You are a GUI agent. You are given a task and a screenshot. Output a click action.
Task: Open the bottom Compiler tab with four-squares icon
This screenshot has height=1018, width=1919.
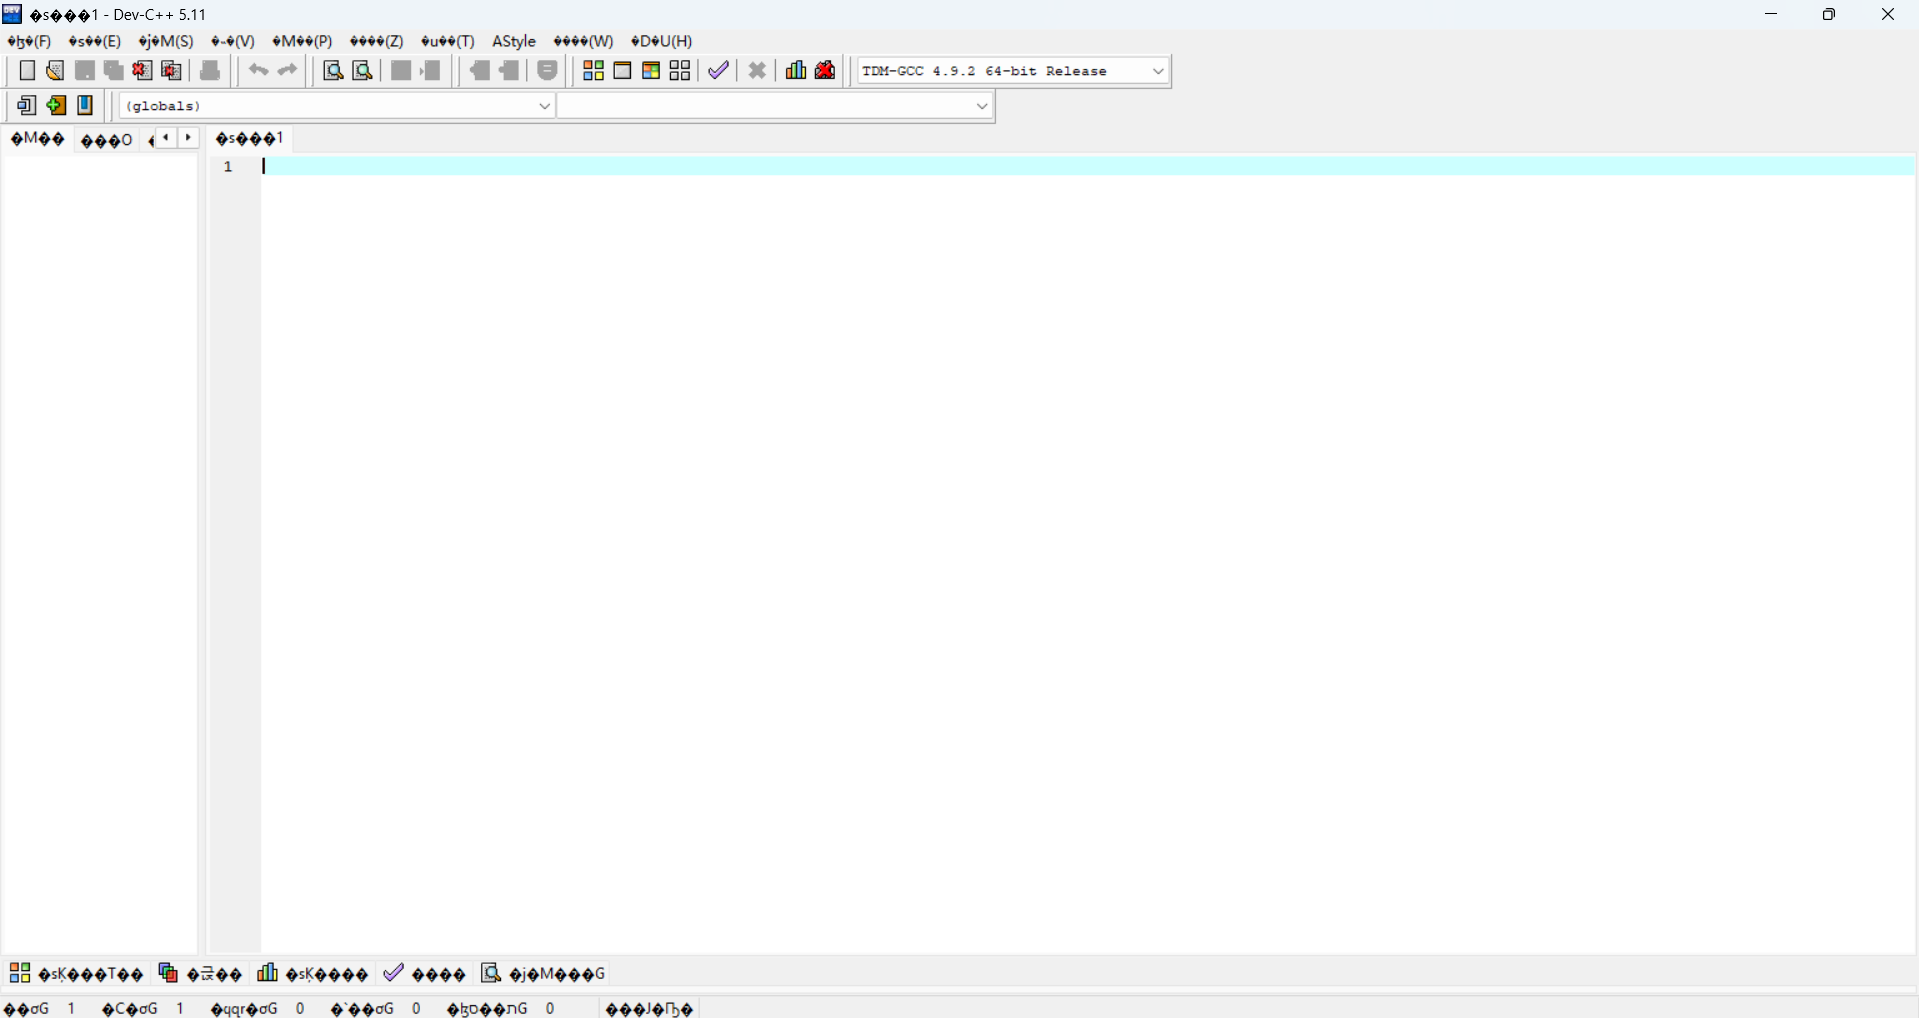(77, 973)
